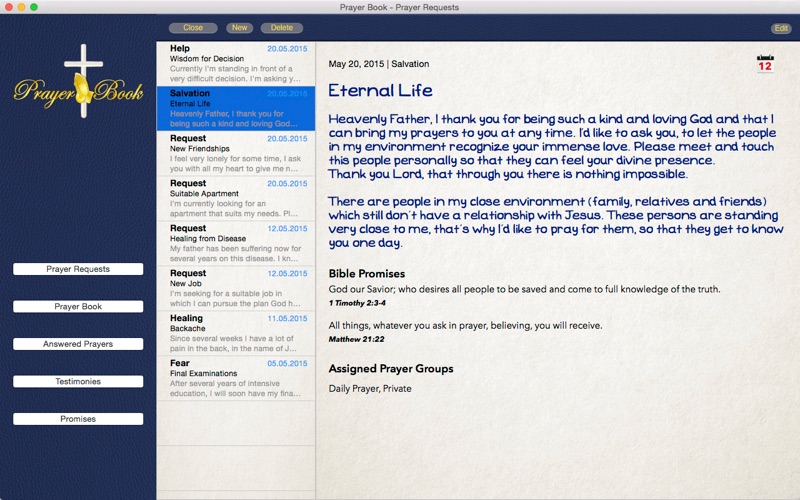Click the Close button in toolbar

pyautogui.click(x=193, y=28)
